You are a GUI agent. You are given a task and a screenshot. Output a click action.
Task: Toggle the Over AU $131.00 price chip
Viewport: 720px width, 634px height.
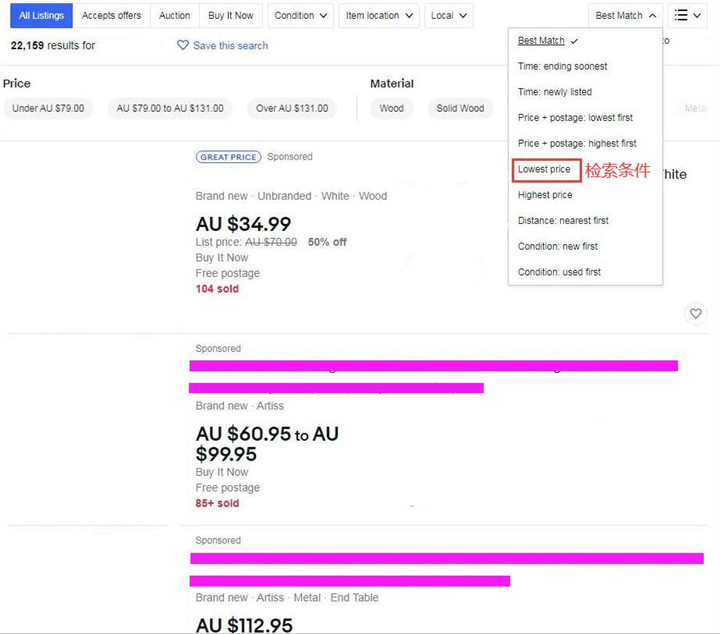click(x=292, y=108)
